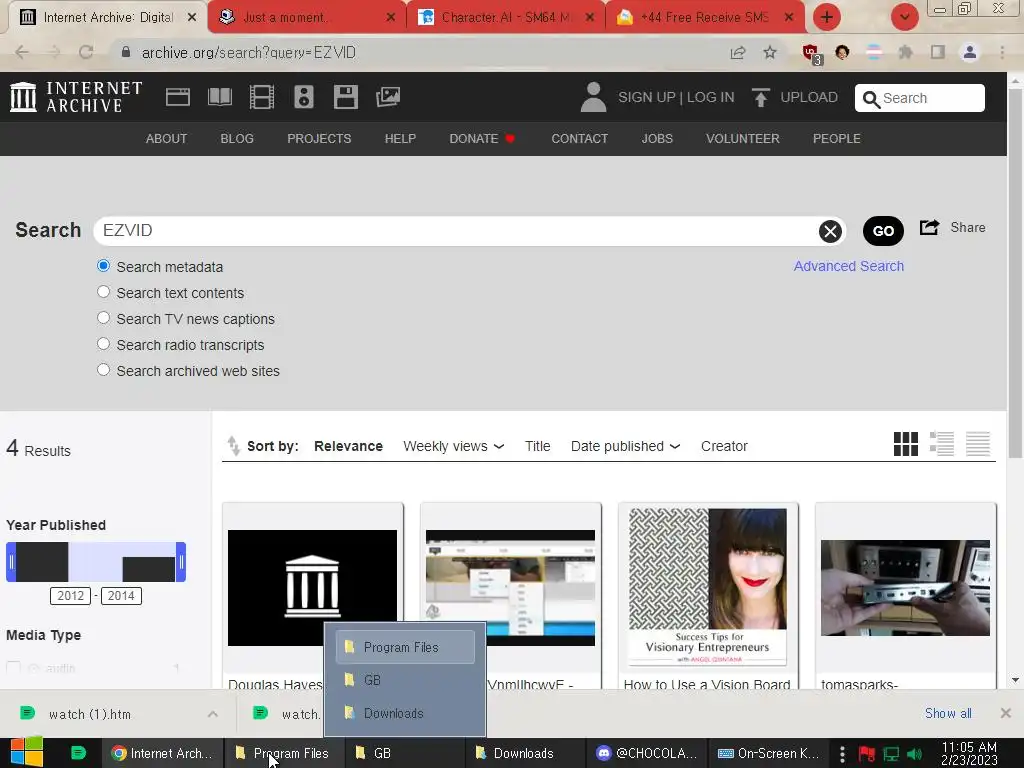
Task: Open the Vision Board result thumbnail
Action: (x=708, y=587)
